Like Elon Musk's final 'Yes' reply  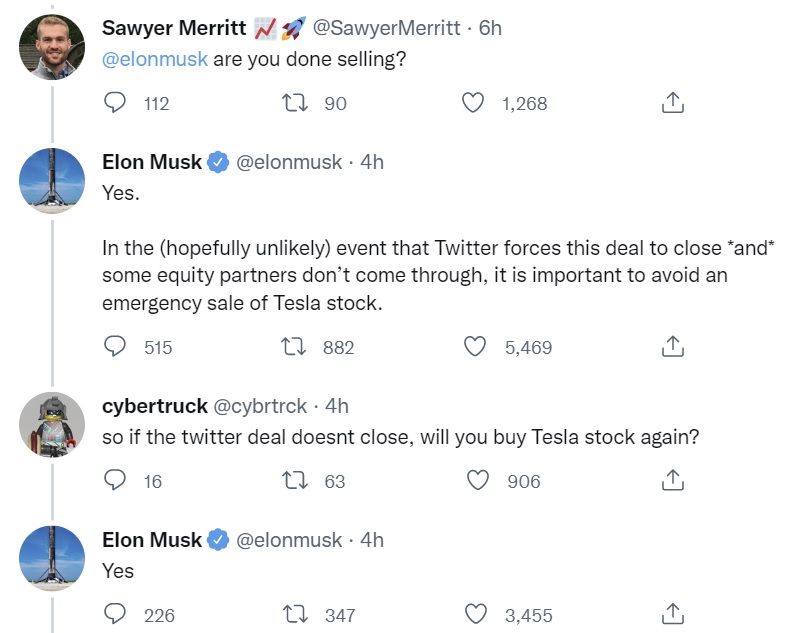[476, 615]
